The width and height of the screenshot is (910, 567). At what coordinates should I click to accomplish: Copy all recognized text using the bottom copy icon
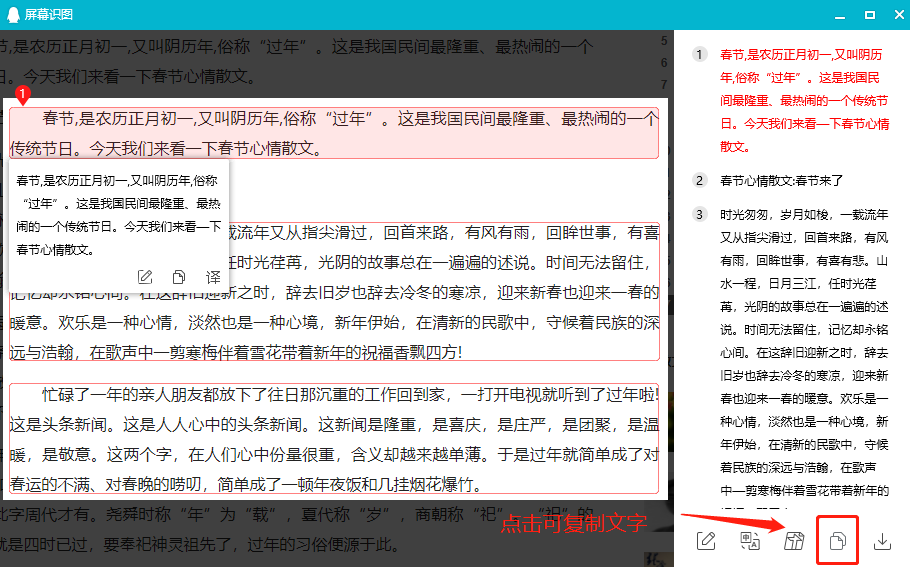(x=837, y=541)
